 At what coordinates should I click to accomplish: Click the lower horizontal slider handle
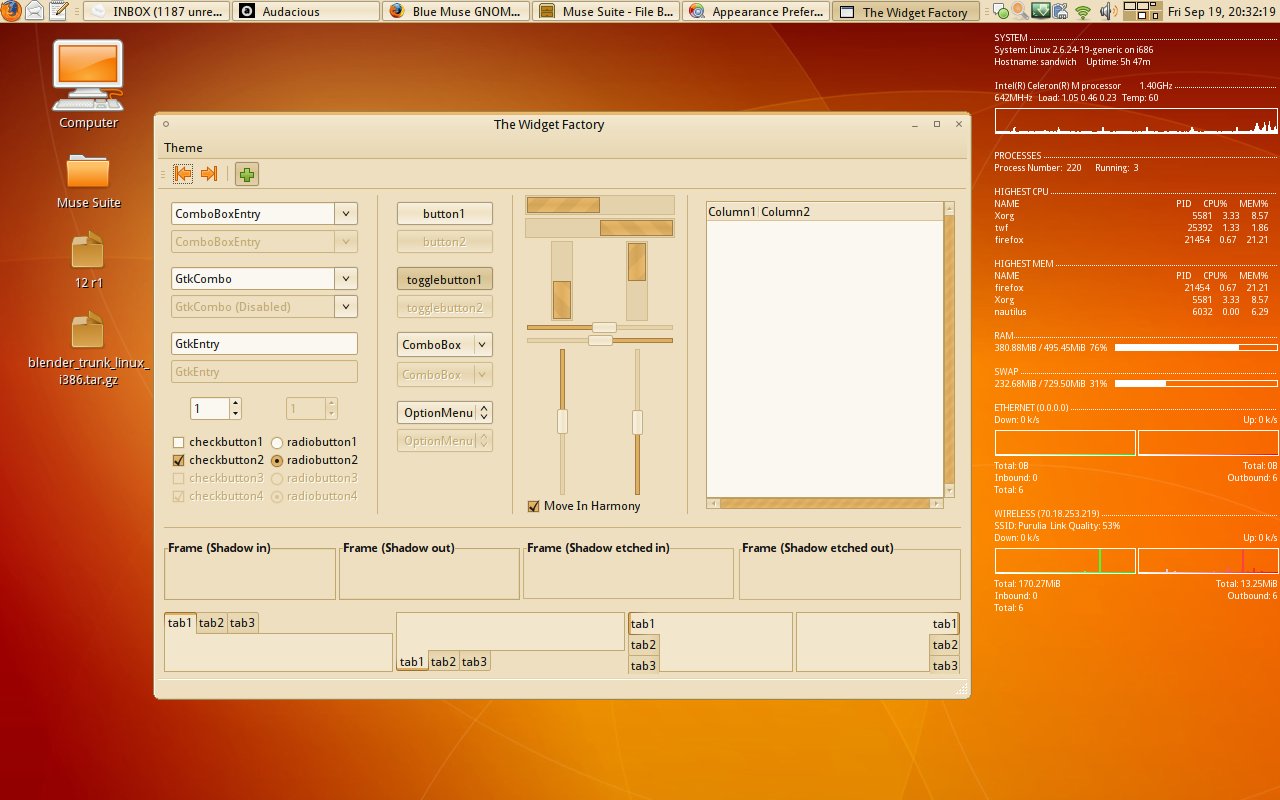(x=600, y=340)
